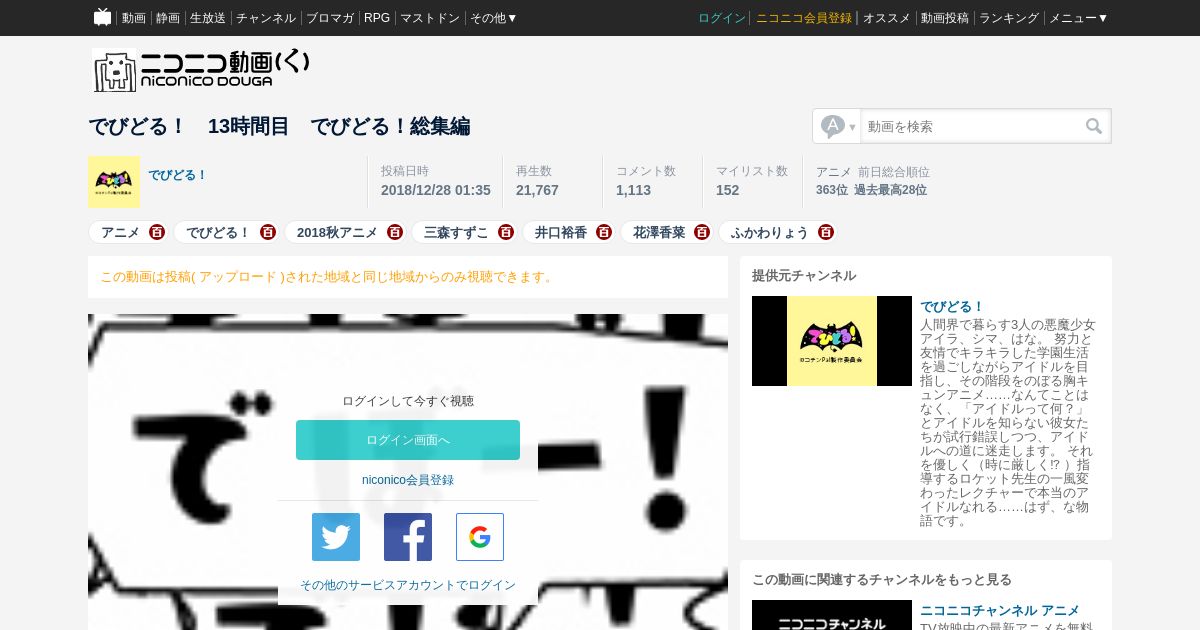Click the magnifier search icon
Image resolution: width=1200 pixels, height=630 pixels.
pyautogui.click(x=1094, y=126)
